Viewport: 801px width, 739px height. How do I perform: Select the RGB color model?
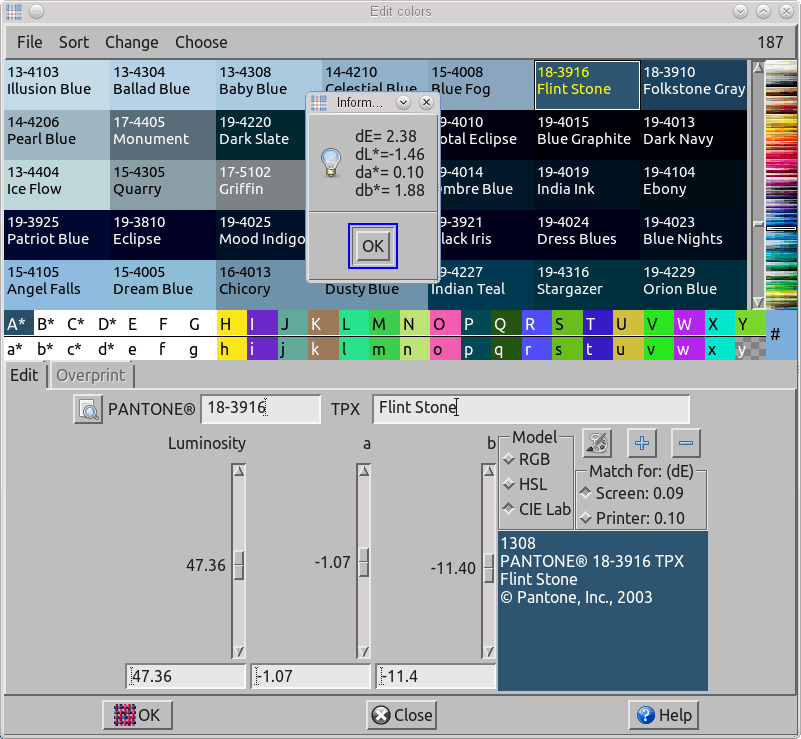527,459
